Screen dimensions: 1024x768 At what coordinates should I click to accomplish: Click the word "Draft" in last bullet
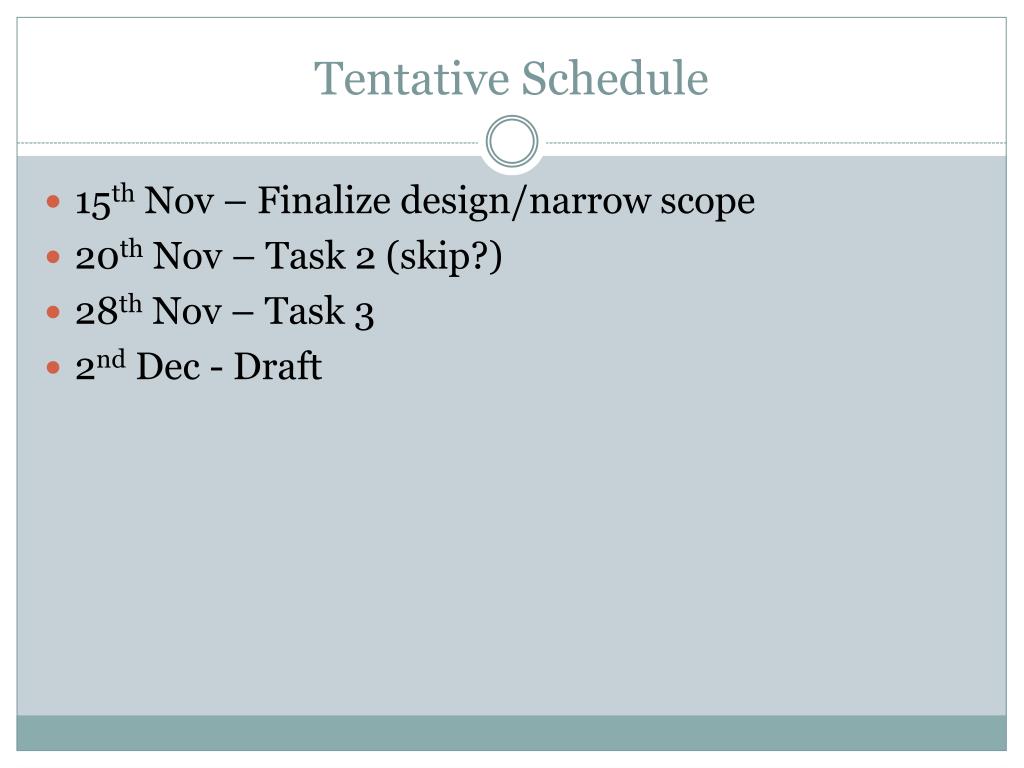point(278,367)
